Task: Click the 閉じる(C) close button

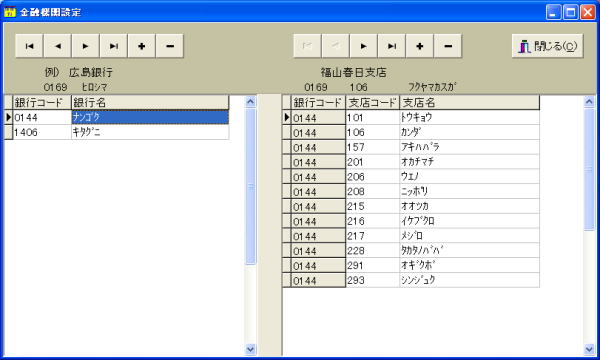Action: (x=548, y=46)
